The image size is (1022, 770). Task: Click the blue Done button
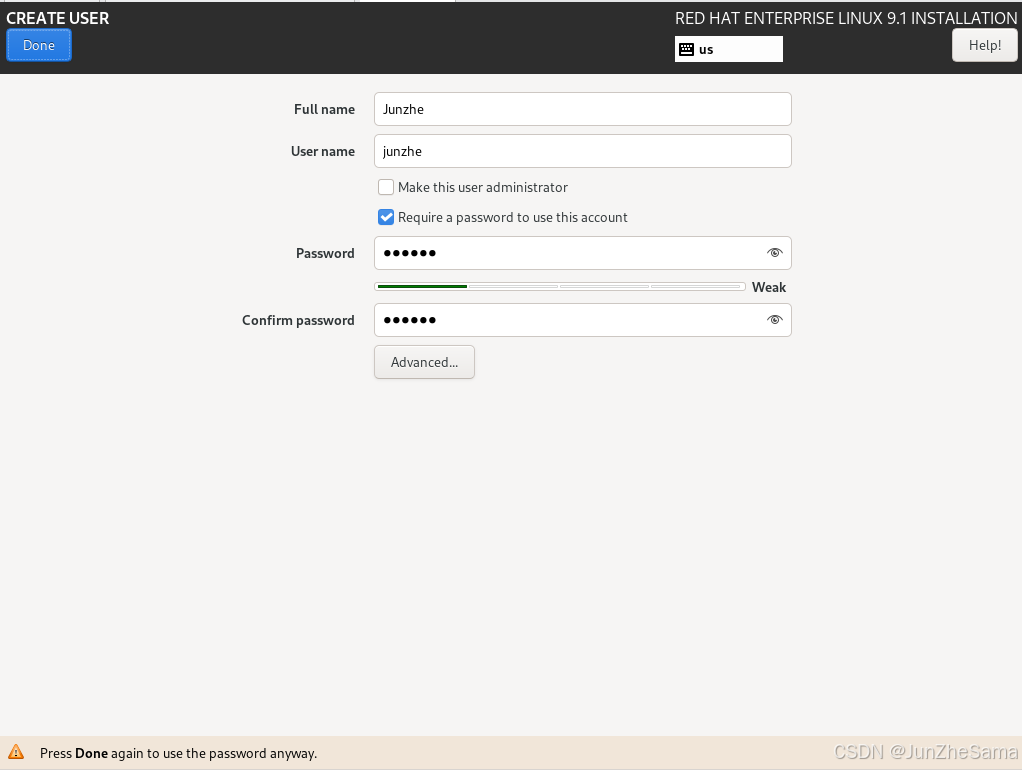(38, 46)
